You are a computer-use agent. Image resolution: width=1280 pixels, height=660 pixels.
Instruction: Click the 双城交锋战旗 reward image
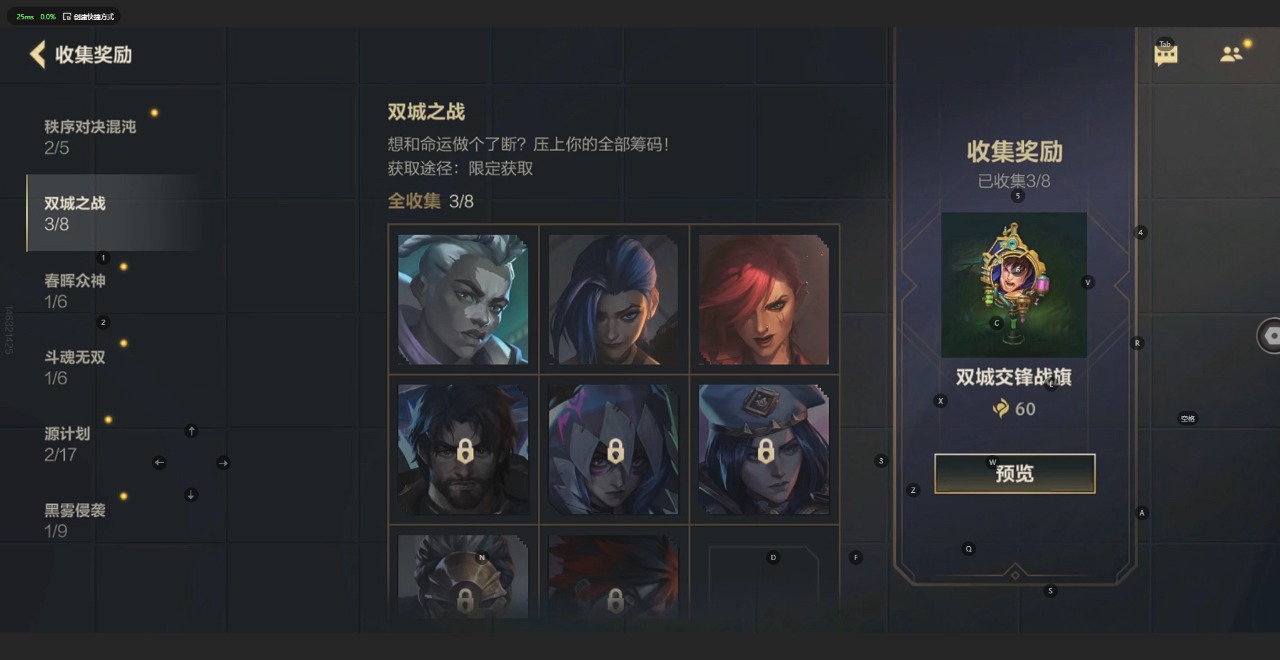1014,284
